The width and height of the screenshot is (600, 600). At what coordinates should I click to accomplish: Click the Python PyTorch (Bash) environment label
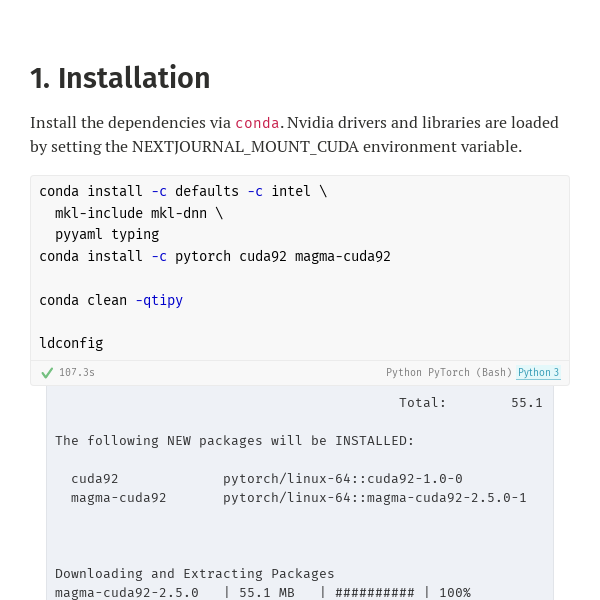tap(449, 373)
